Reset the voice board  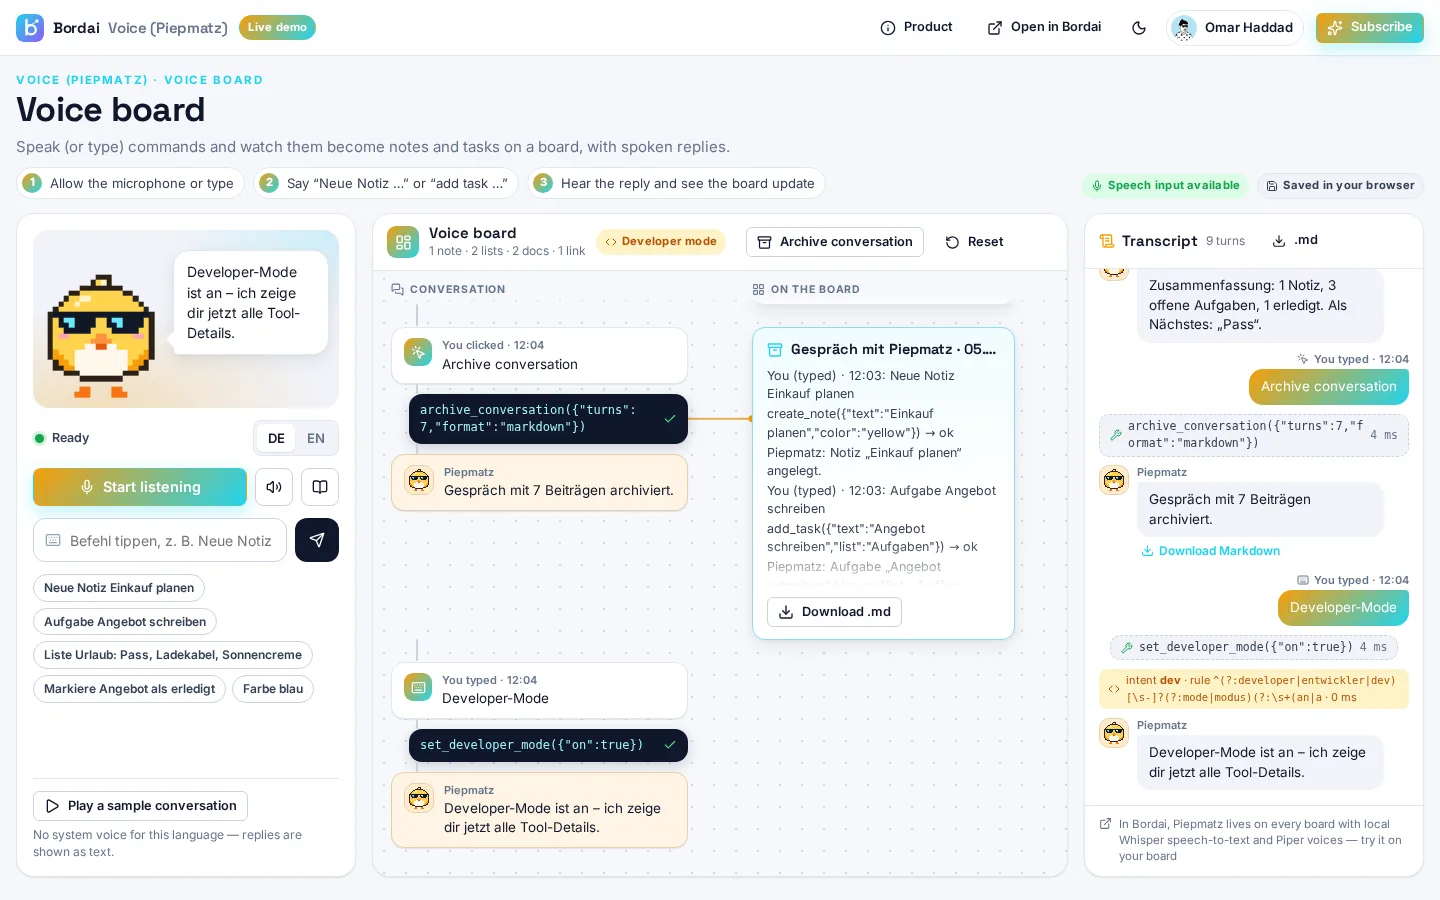(974, 242)
